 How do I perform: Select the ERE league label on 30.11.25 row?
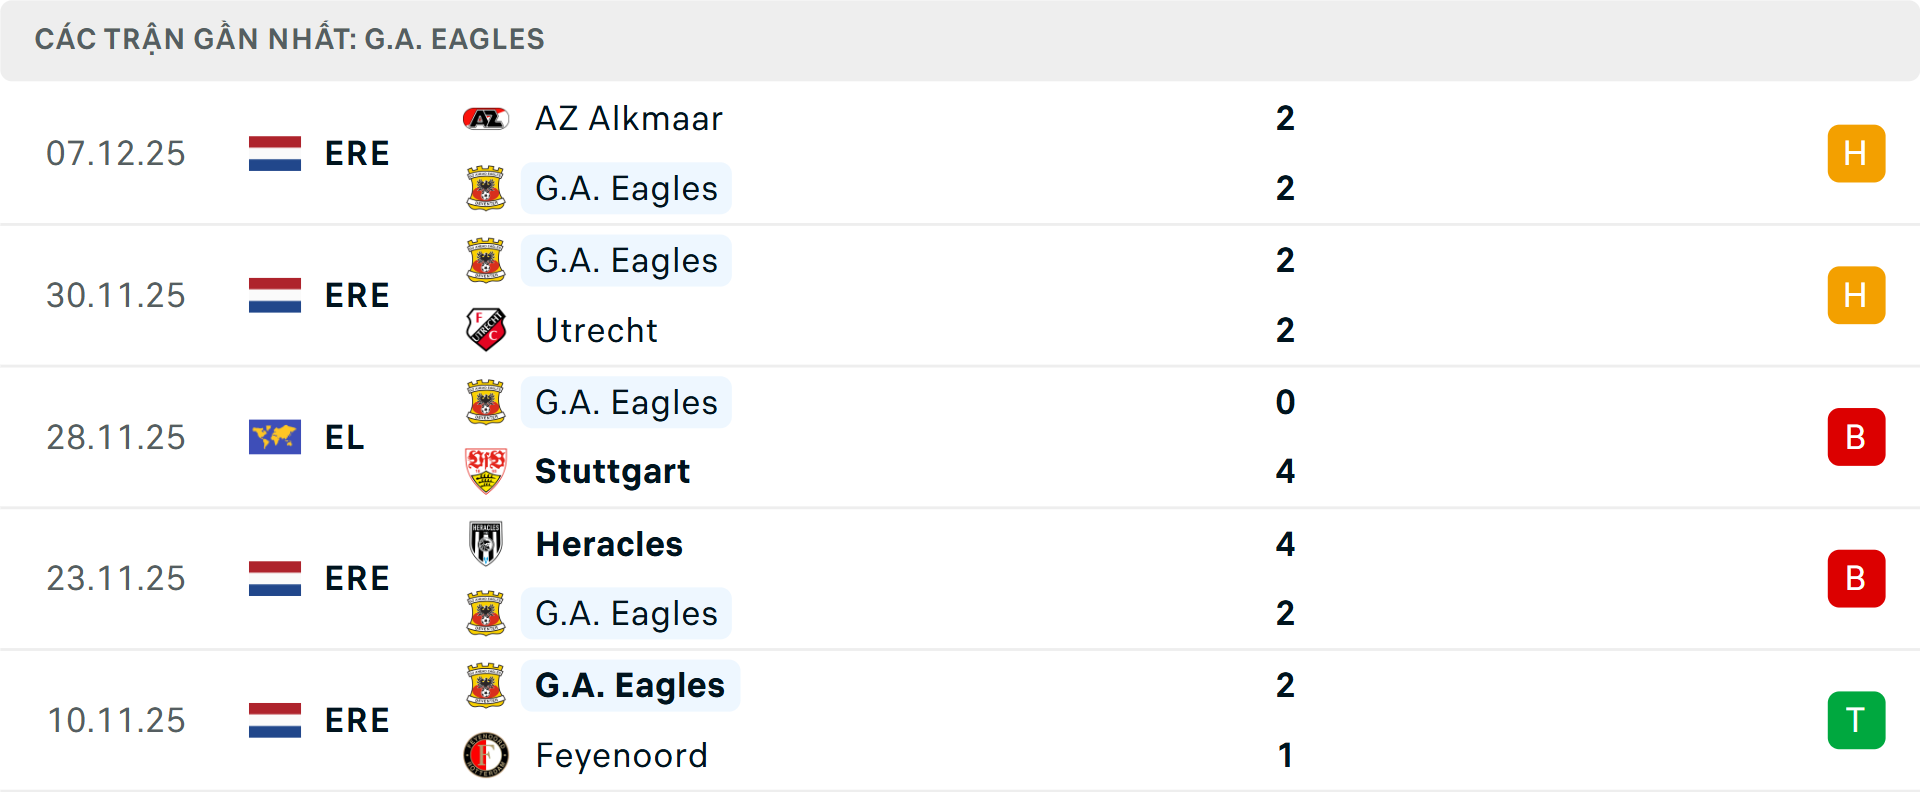click(357, 295)
